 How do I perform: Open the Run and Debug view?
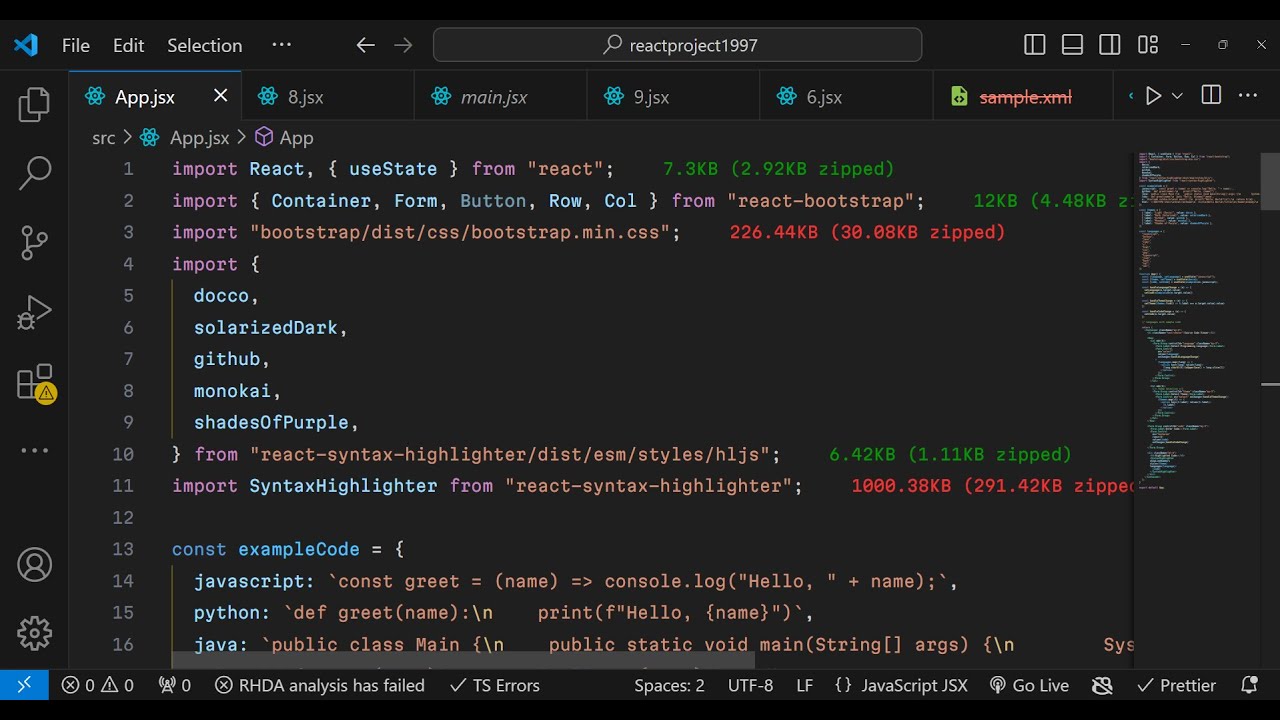34,312
